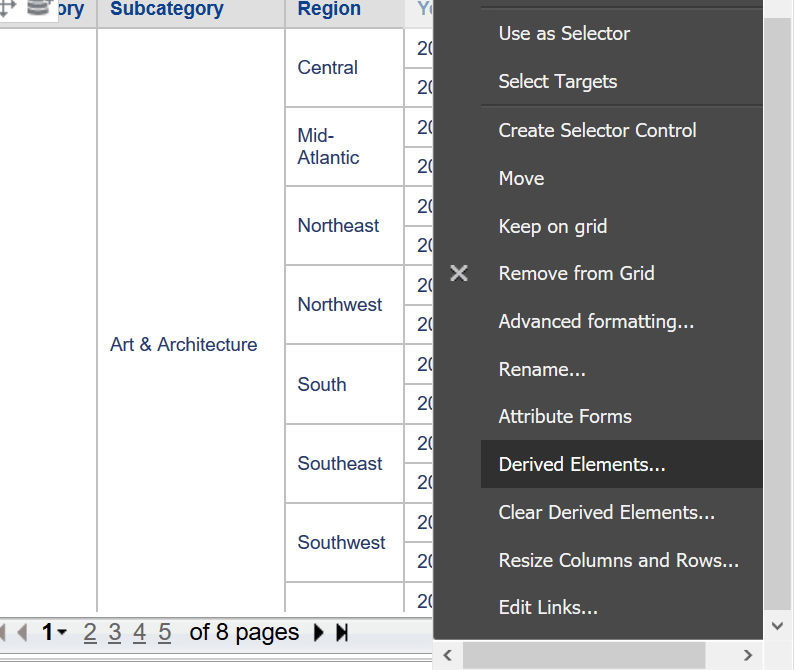This screenshot has height=670, width=794.
Task: Jump to page 5 link
Action: tap(165, 633)
